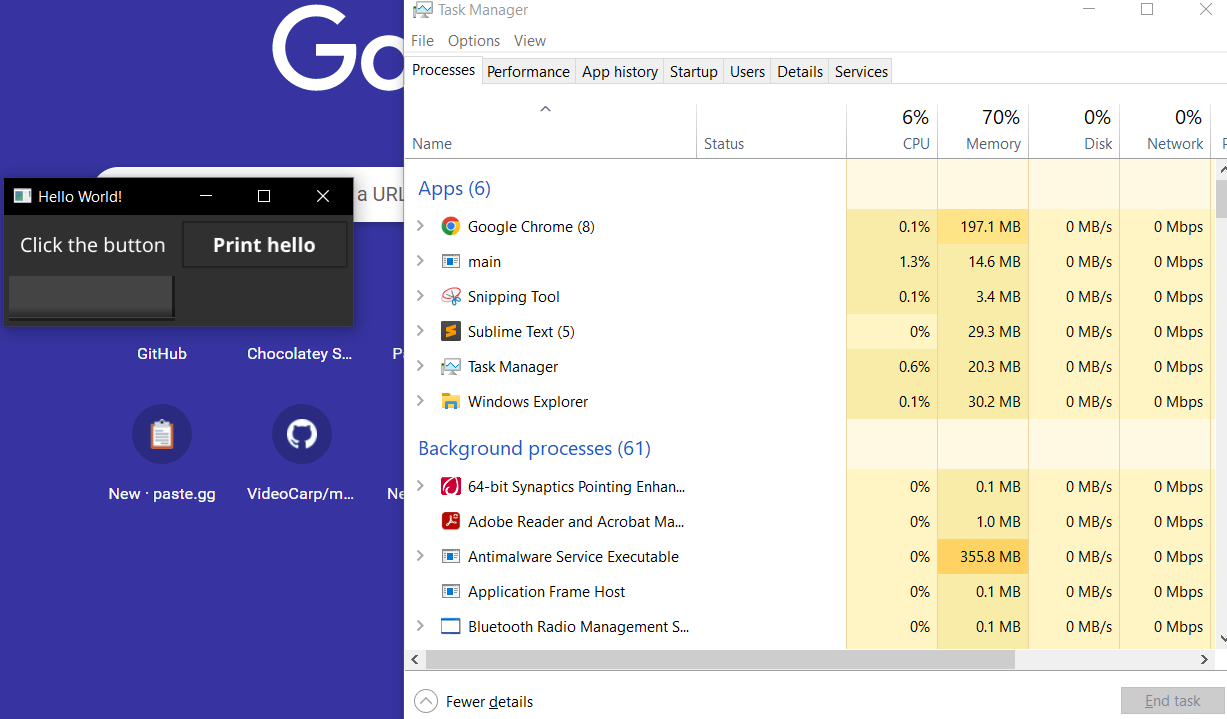This screenshot has width=1227, height=719.
Task: Click the horizontal scrollbar right arrow
Action: coord(1205,660)
